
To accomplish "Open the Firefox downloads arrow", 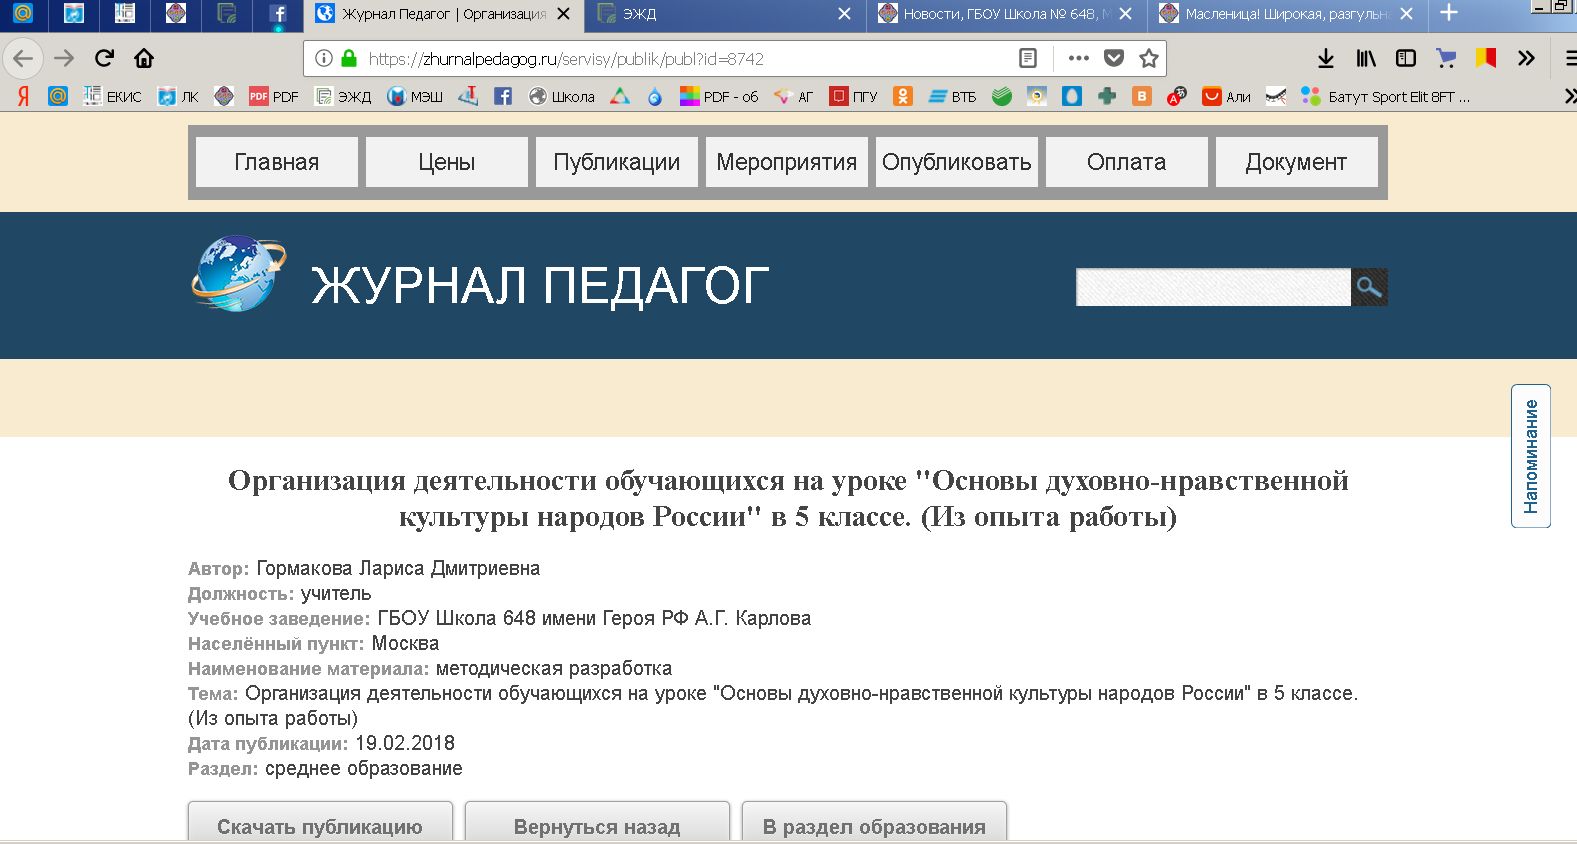I will (x=1326, y=58).
